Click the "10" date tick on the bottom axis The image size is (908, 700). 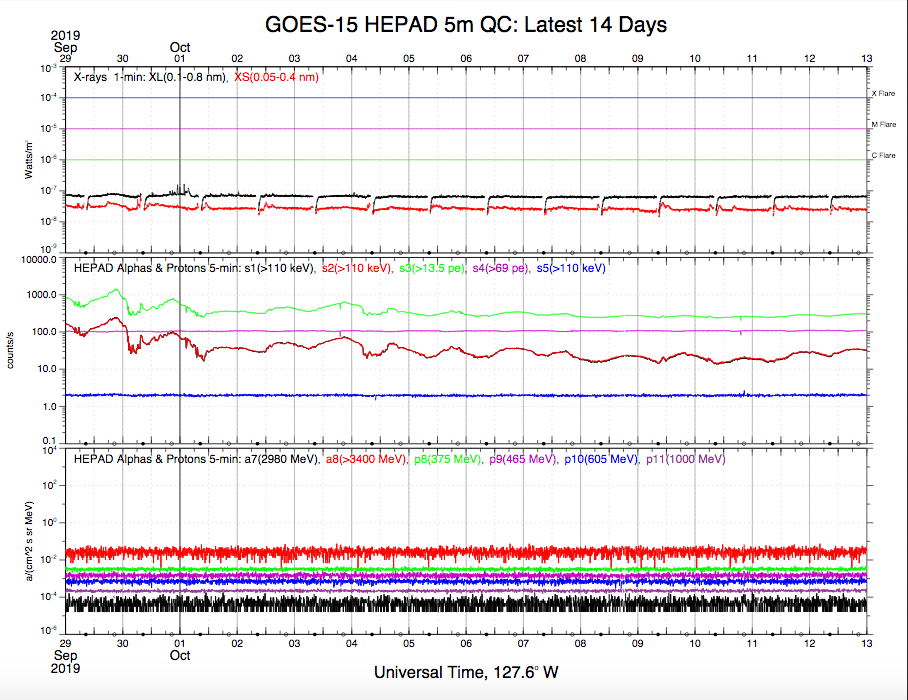click(695, 643)
